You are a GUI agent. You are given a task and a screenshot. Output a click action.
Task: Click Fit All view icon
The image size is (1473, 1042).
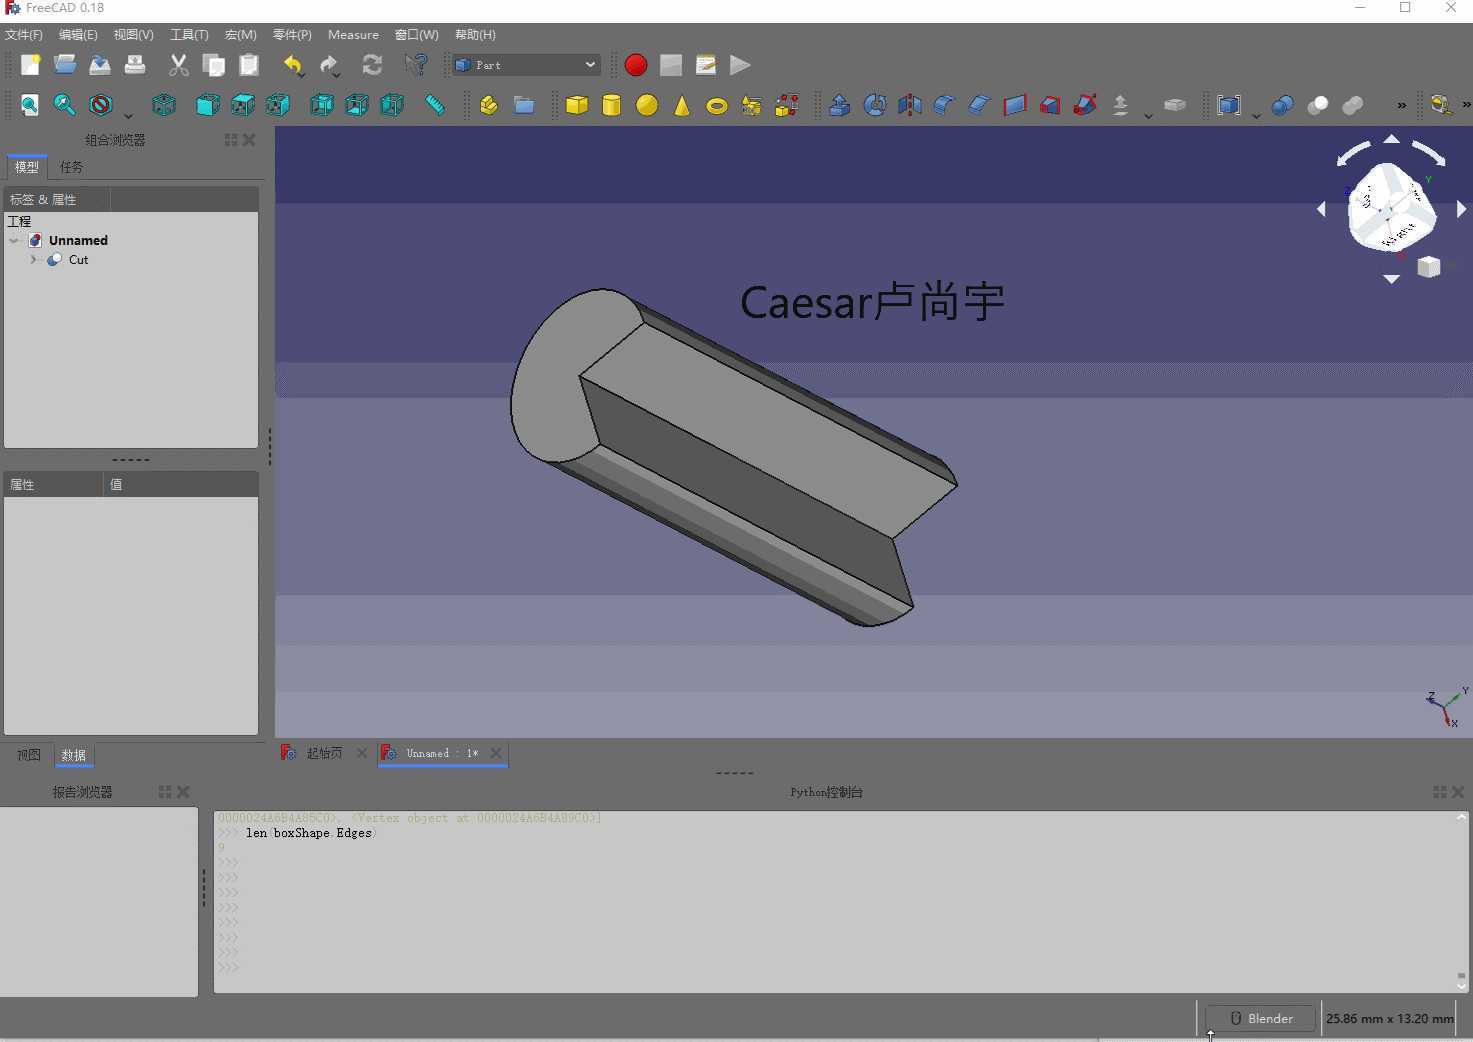pyautogui.click(x=30, y=105)
